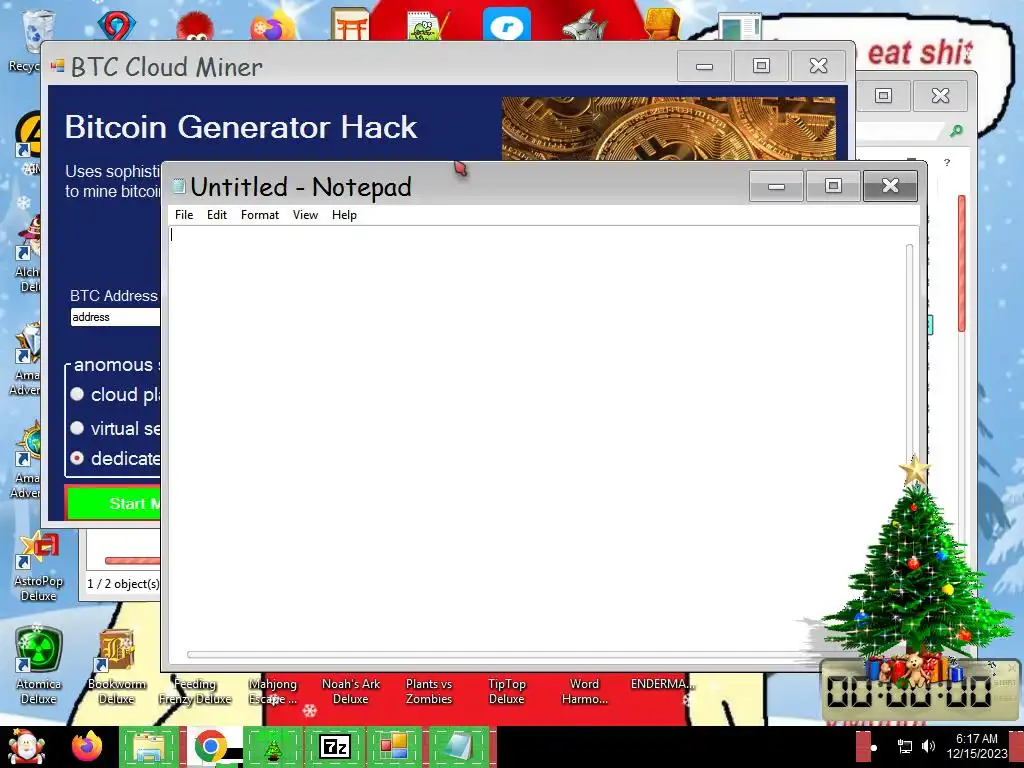Image resolution: width=1024 pixels, height=768 pixels.
Task: Open the red fuzzy creature desktop icon
Action: coord(195,27)
